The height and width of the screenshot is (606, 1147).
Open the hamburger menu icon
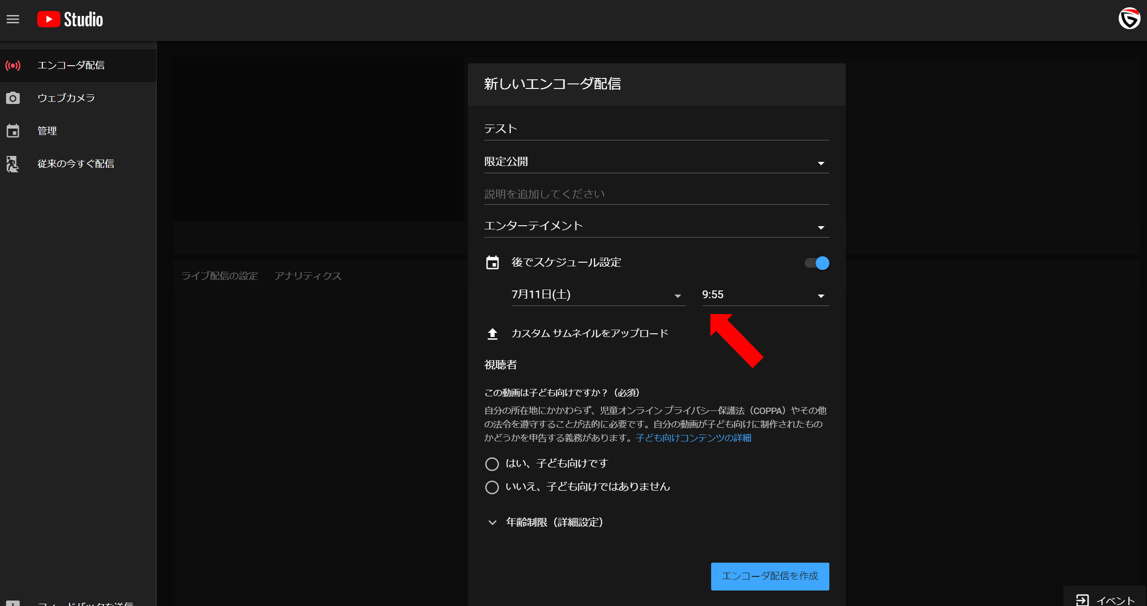tap(13, 19)
